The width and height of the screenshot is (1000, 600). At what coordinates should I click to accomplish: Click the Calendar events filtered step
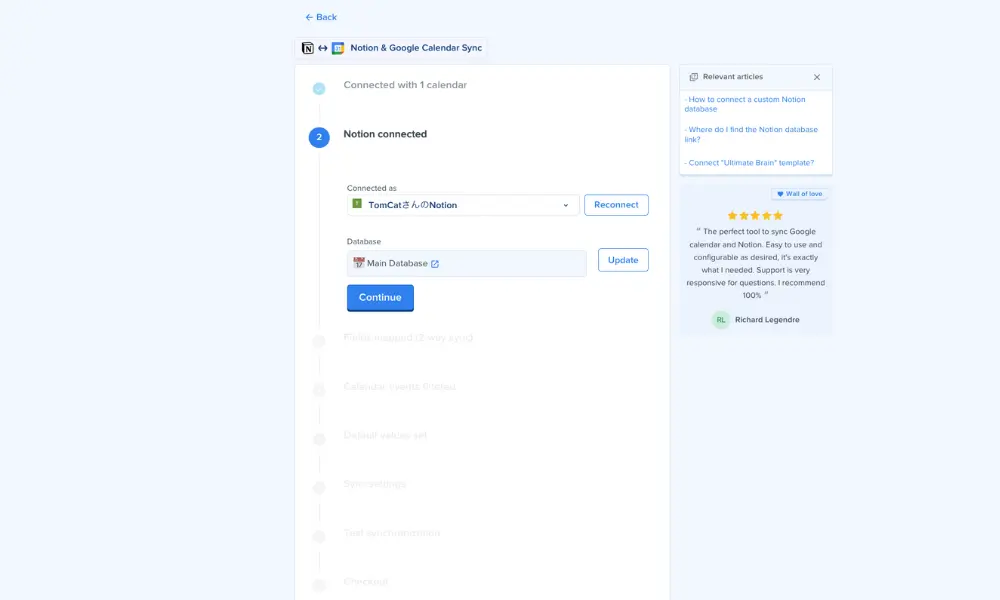pyautogui.click(x=399, y=386)
